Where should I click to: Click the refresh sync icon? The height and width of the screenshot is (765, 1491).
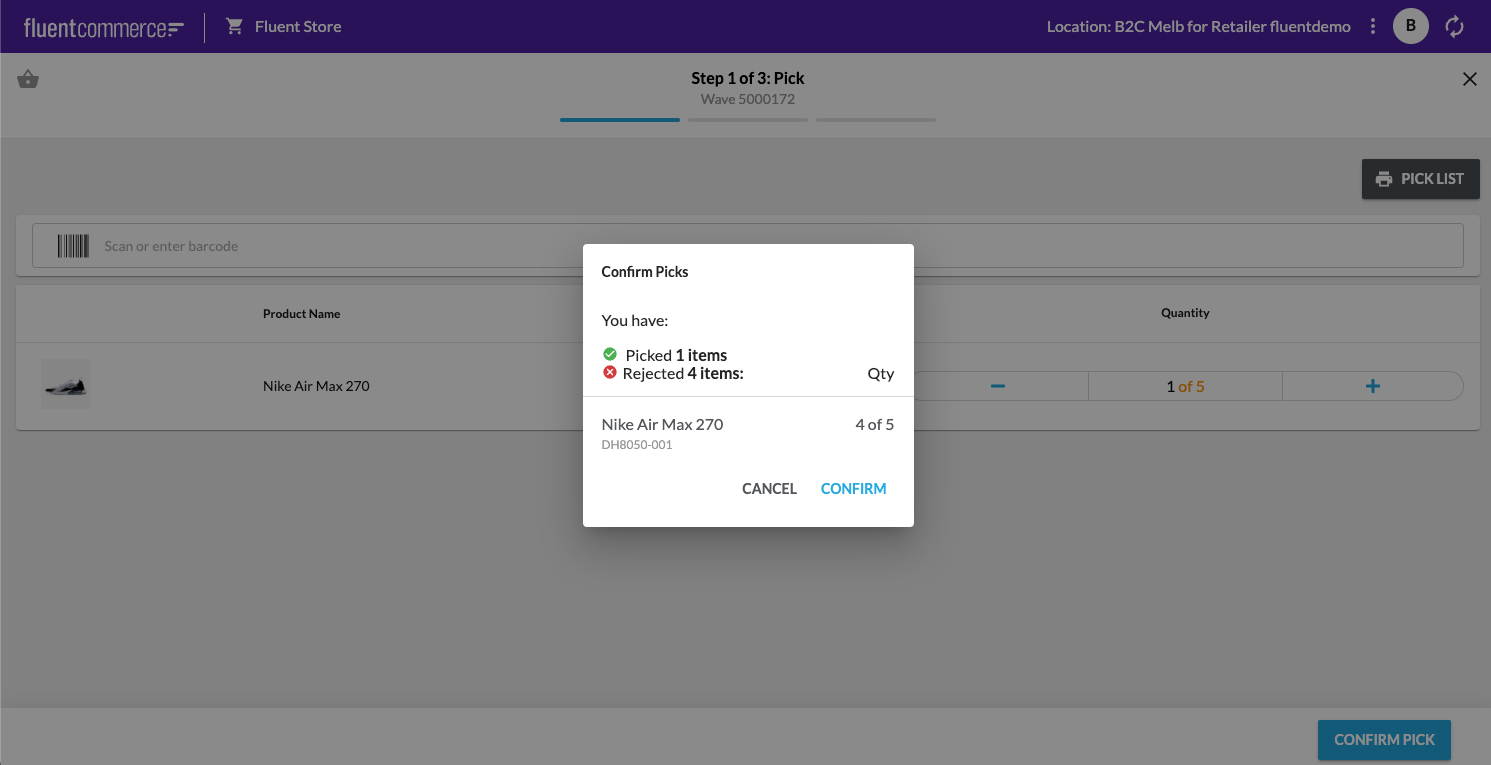coord(1455,27)
